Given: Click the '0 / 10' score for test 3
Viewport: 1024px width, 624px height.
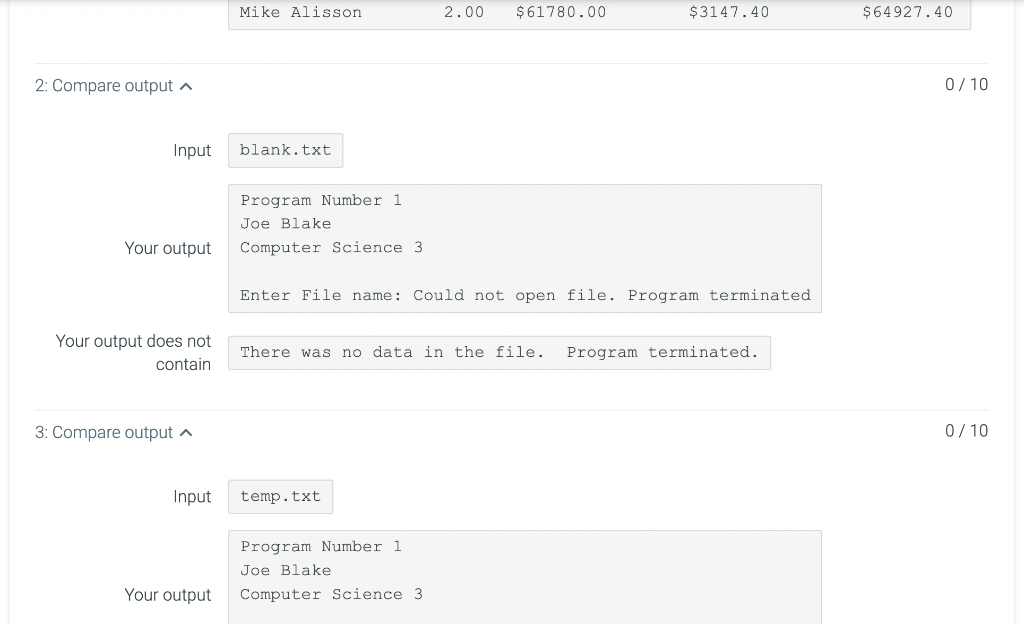Looking at the screenshot, I should (x=966, y=431).
